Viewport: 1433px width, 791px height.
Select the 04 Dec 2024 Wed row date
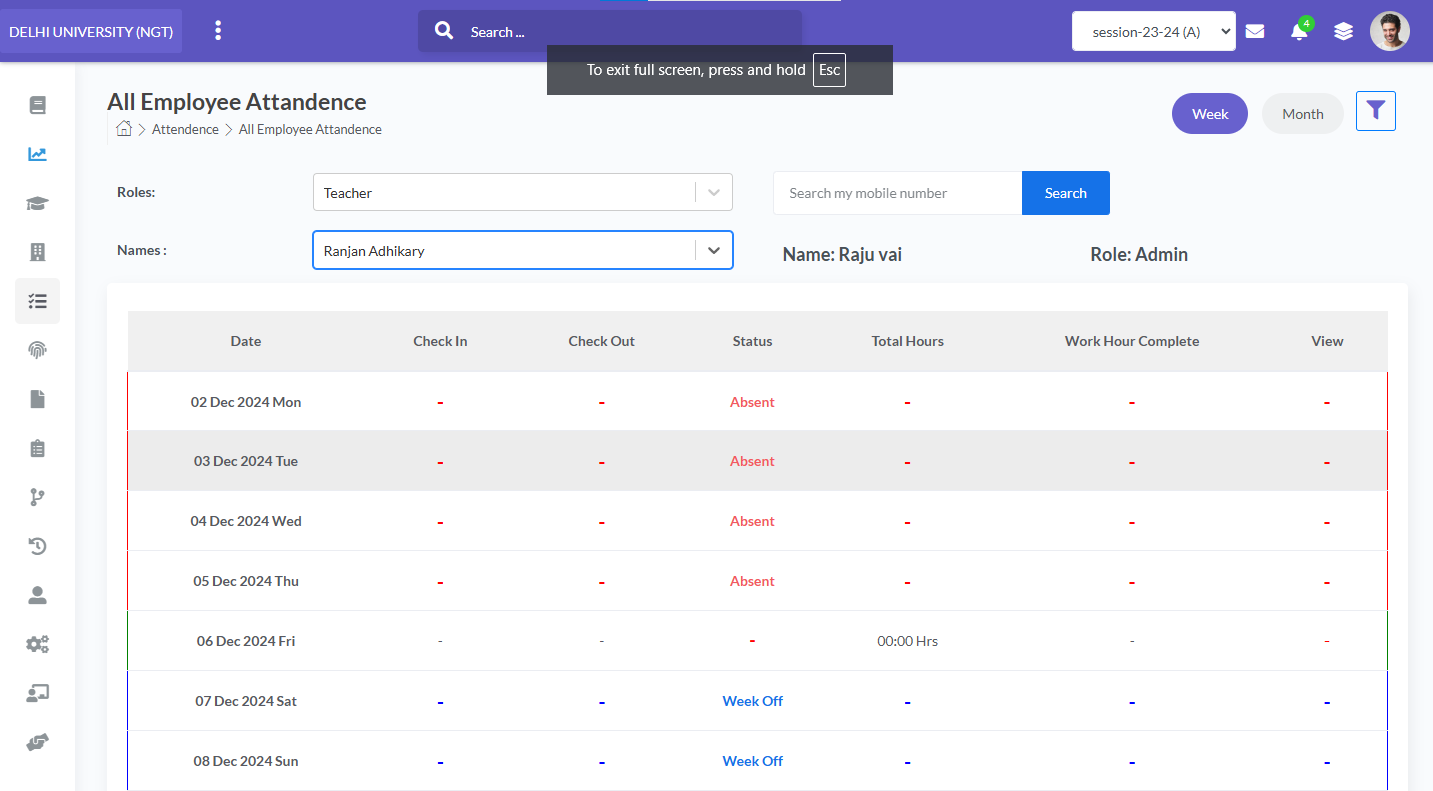[246, 521]
